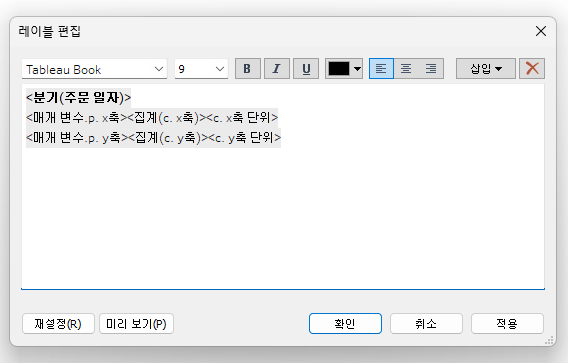The width and height of the screenshot is (568, 363).
Task: Toggle underline formatting with the U button
Action: [306, 68]
